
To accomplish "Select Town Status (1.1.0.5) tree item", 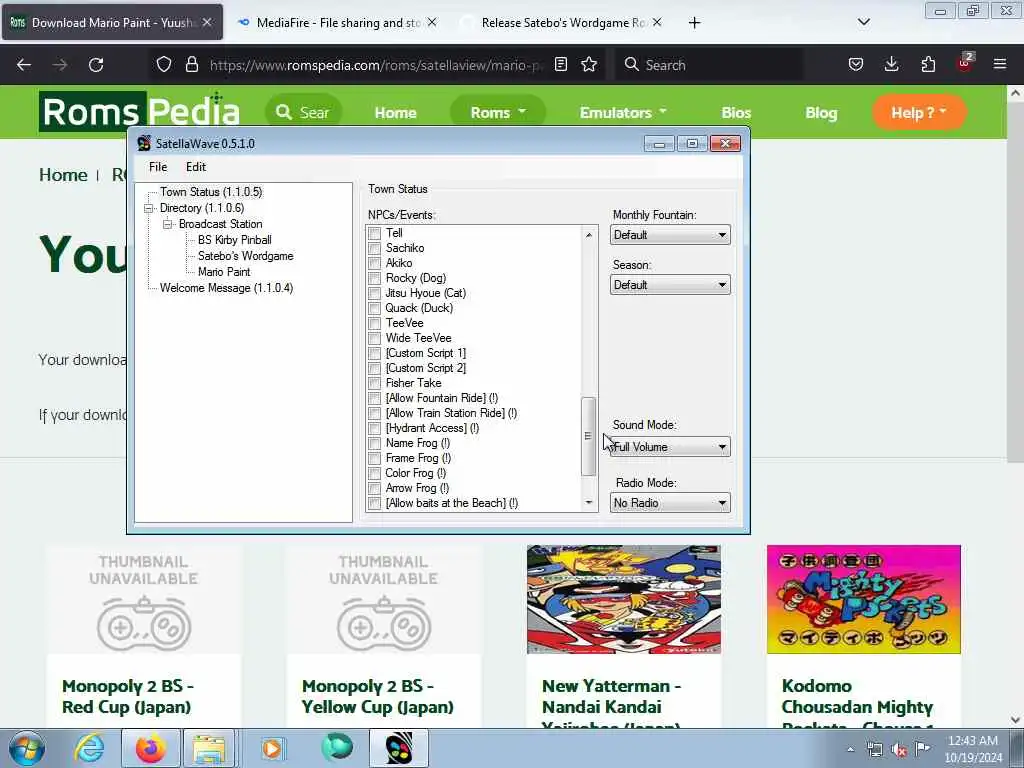I will point(211,192).
